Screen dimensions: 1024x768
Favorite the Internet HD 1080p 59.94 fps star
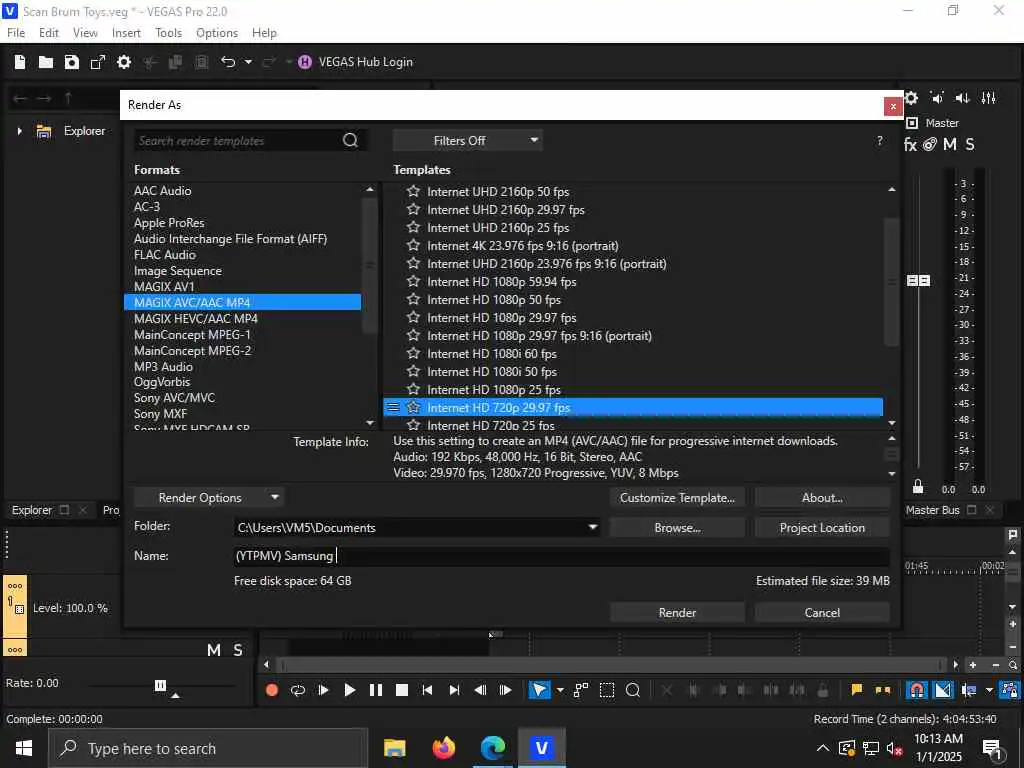(x=413, y=281)
